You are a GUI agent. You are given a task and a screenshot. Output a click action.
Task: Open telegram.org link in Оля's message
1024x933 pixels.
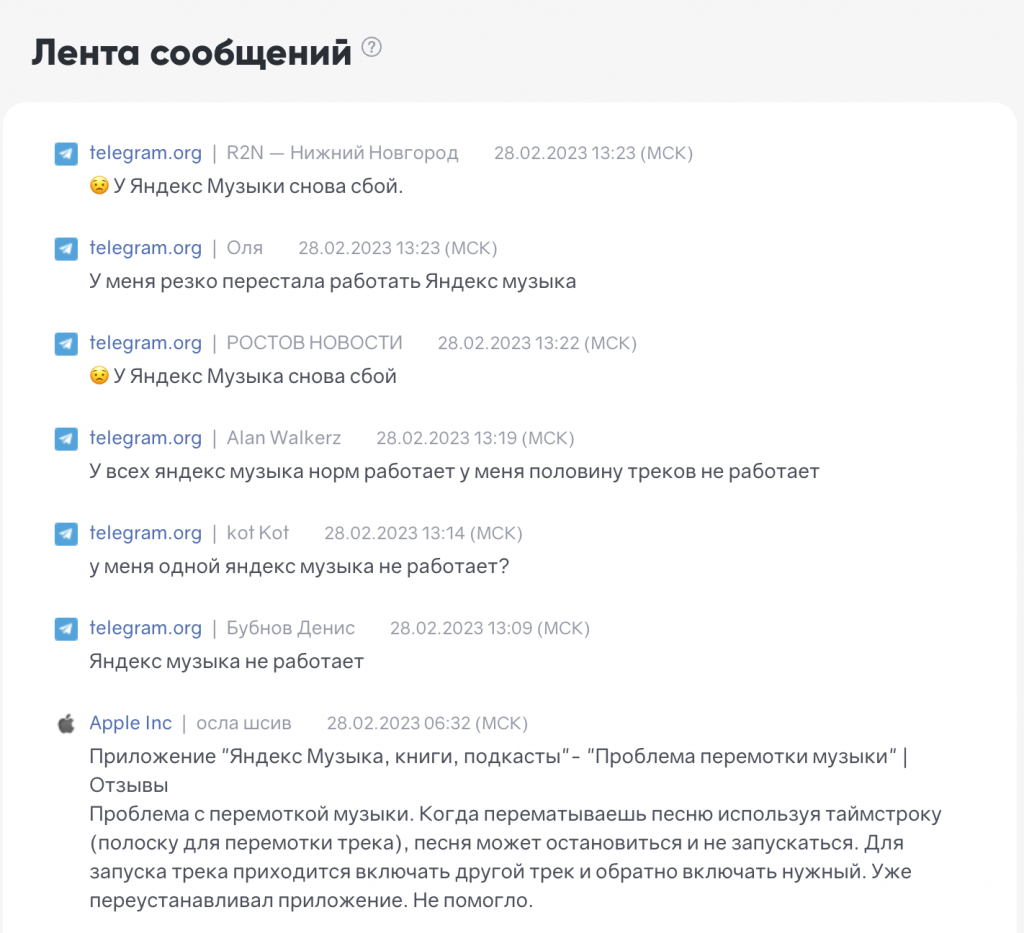point(145,248)
